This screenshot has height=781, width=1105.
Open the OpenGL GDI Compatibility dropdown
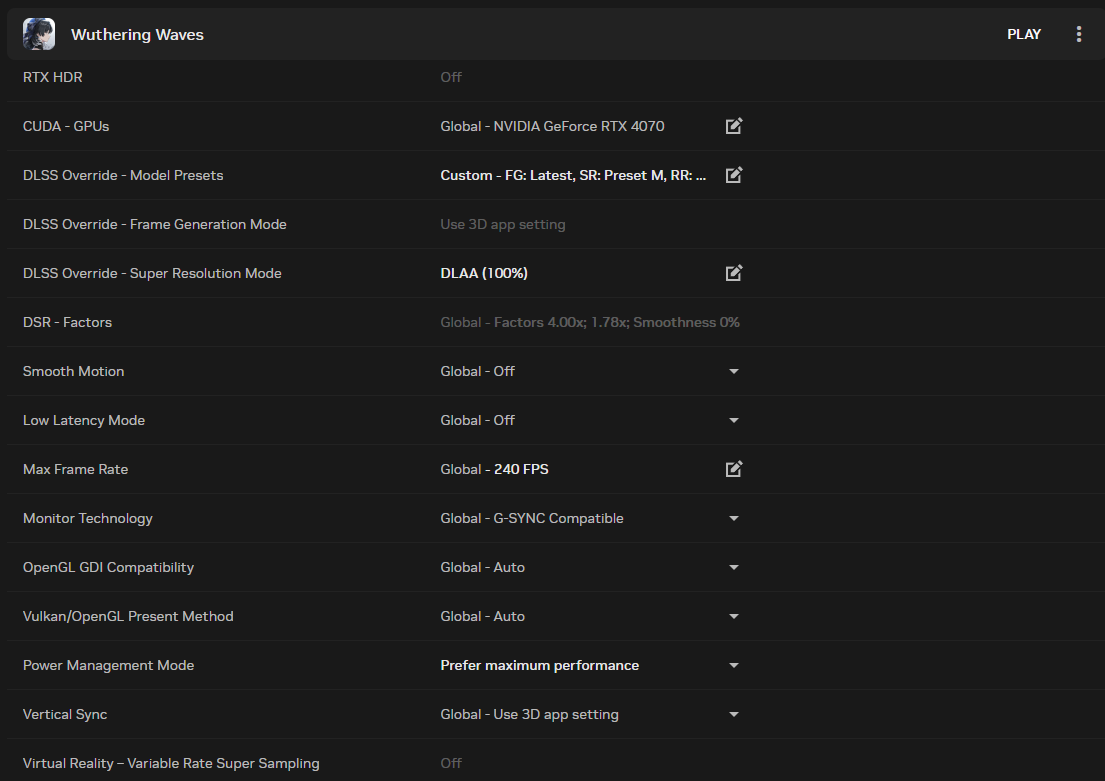(734, 567)
